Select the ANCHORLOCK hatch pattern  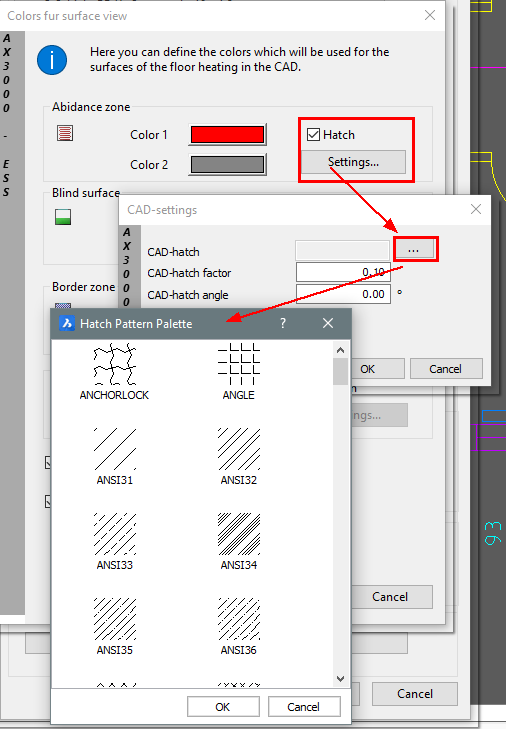[114, 371]
